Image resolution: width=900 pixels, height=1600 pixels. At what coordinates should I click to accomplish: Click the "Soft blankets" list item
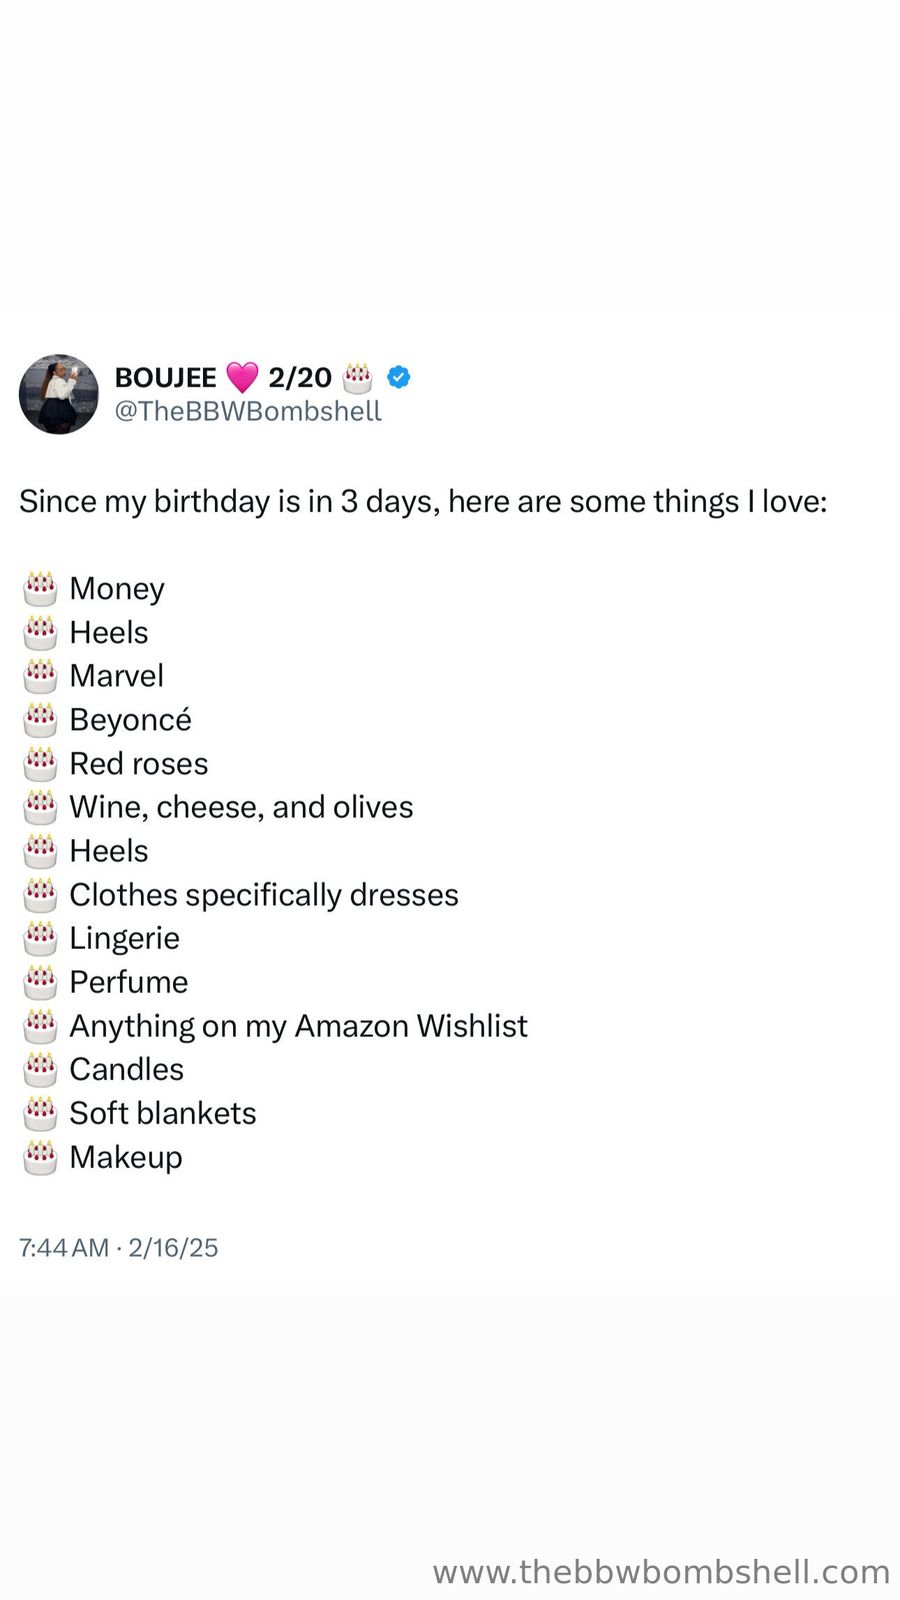tap(163, 1113)
